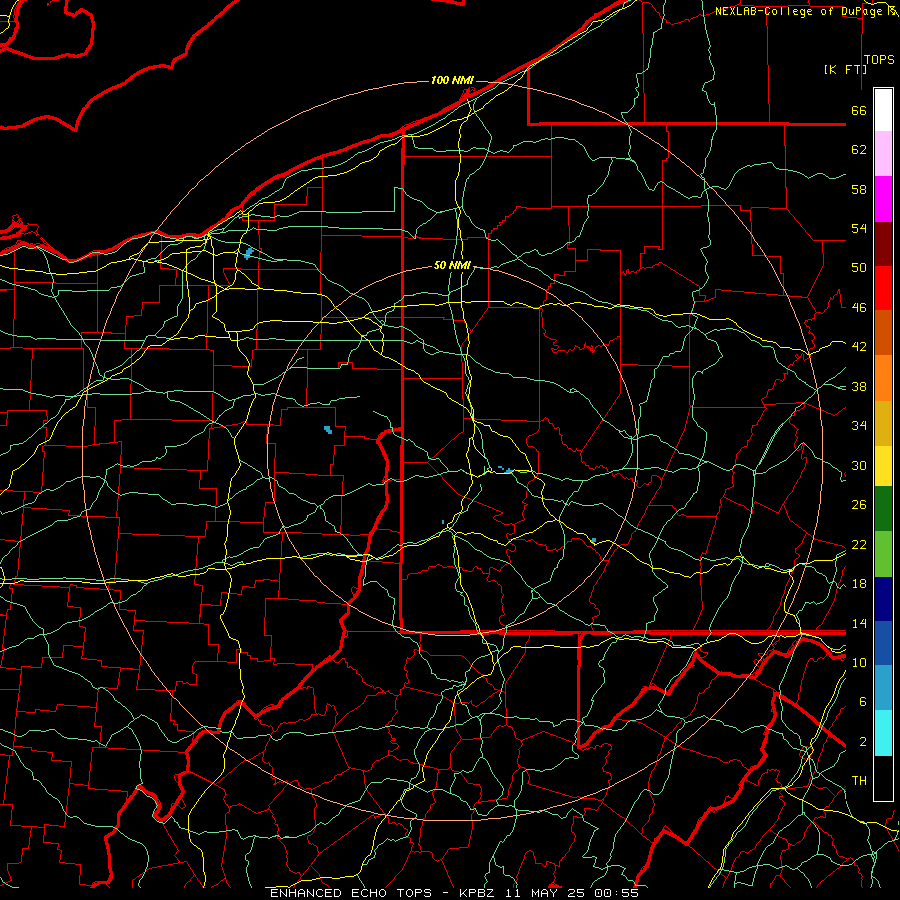Click legend value 14
This screenshot has height=900, width=900.
click(x=859, y=623)
